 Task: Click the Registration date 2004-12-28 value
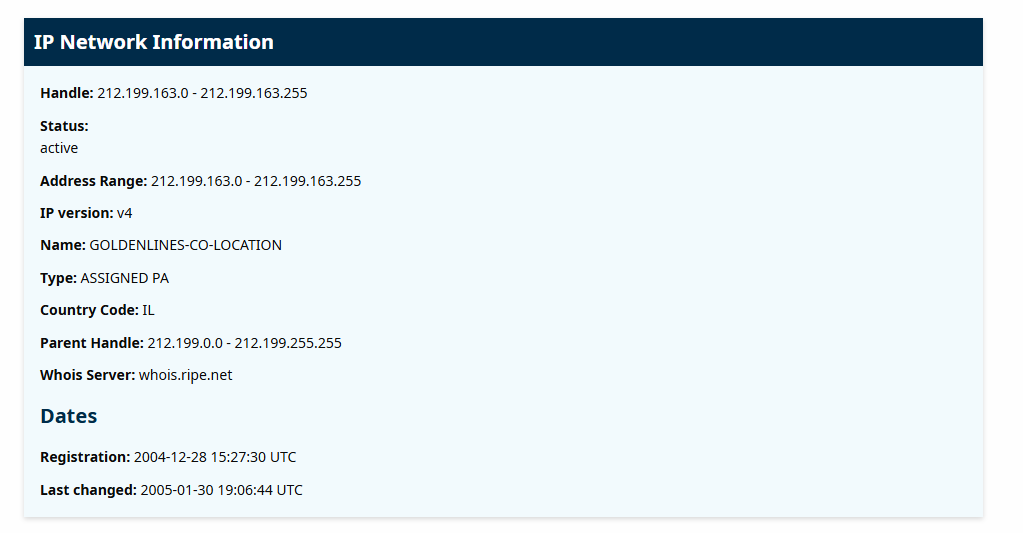point(215,457)
